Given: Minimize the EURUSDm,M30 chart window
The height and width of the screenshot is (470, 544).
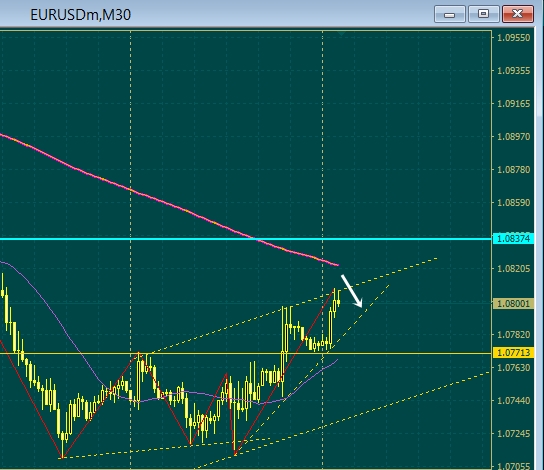Looking at the screenshot, I should click(x=450, y=14).
